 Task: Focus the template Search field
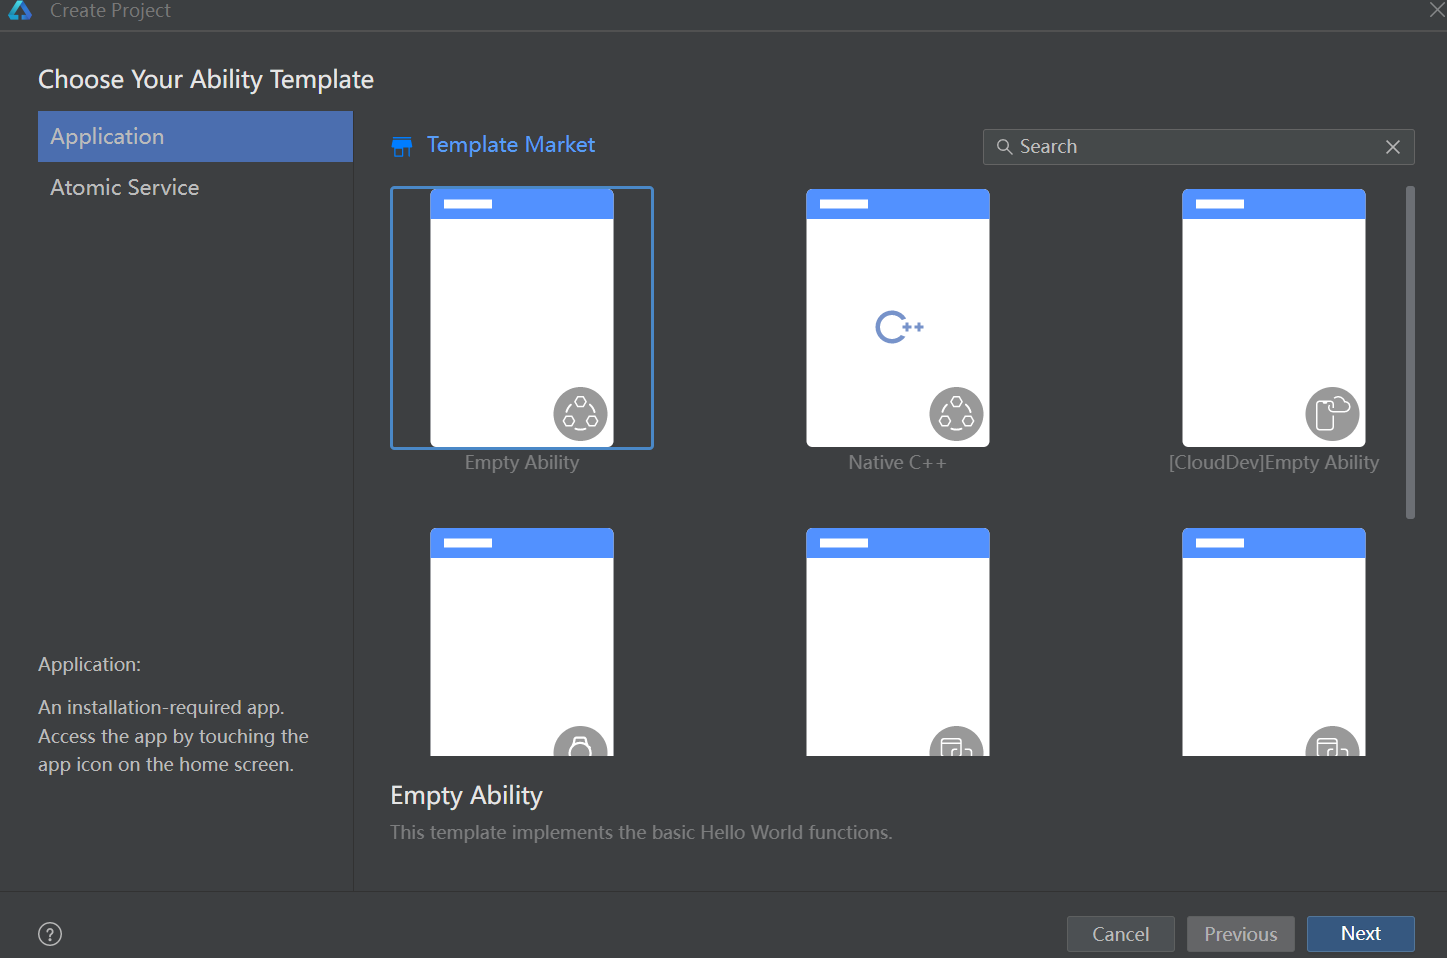click(1198, 147)
